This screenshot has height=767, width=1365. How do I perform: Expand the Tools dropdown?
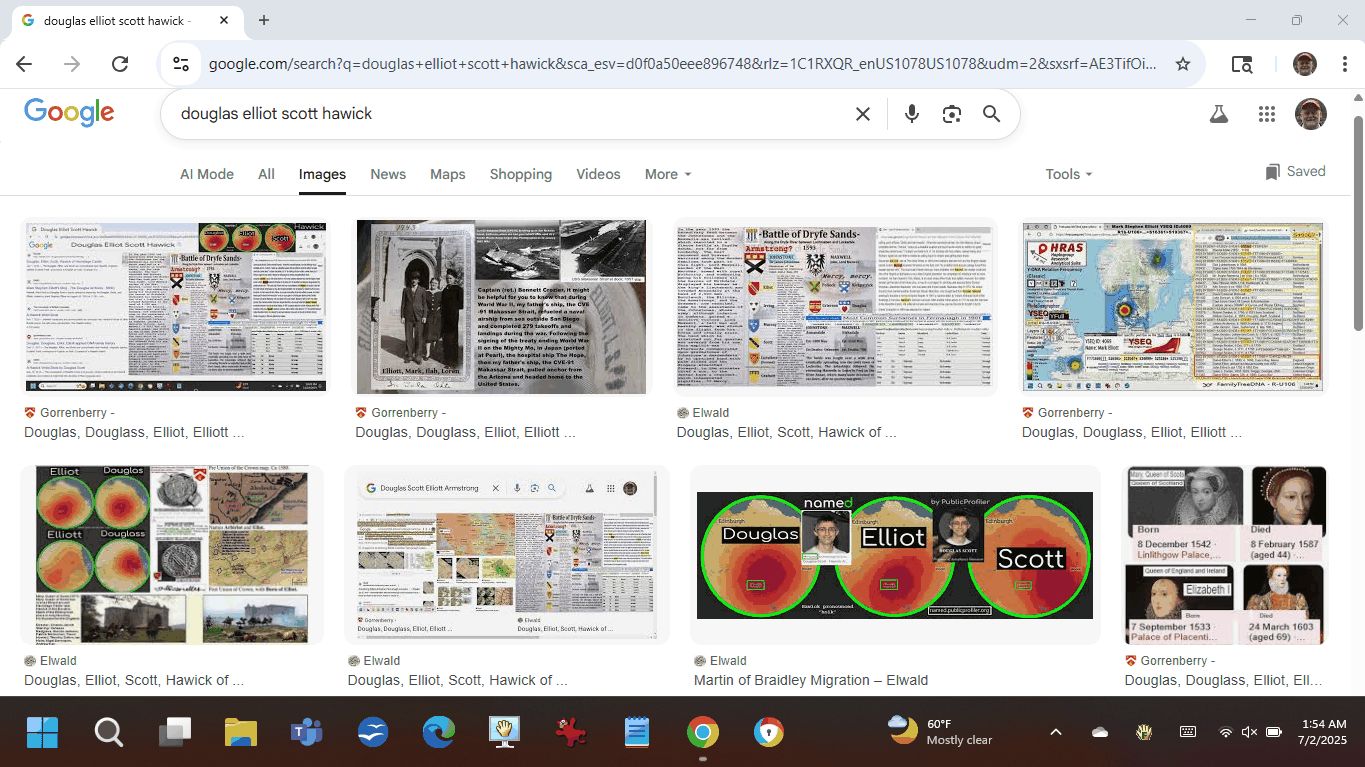(x=1068, y=174)
